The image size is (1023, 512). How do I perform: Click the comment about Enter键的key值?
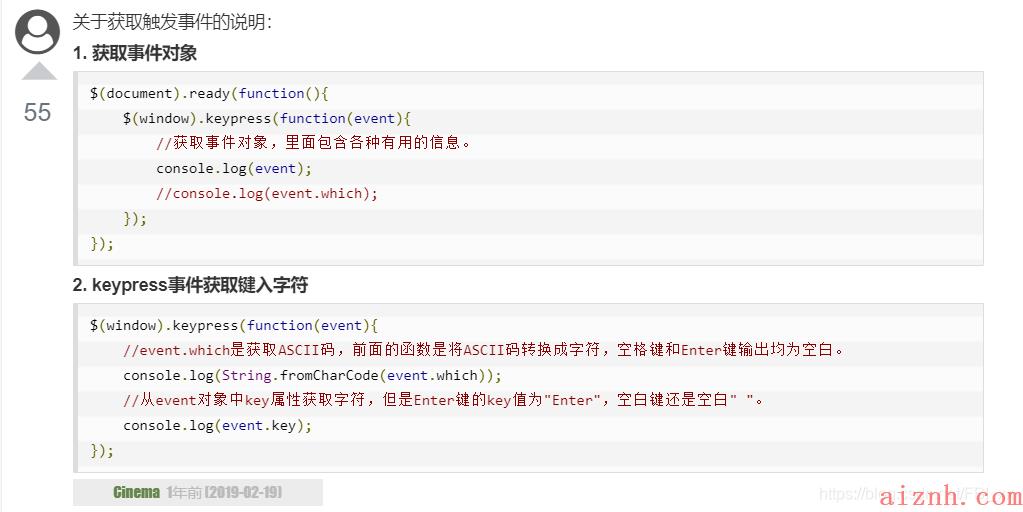443,400
